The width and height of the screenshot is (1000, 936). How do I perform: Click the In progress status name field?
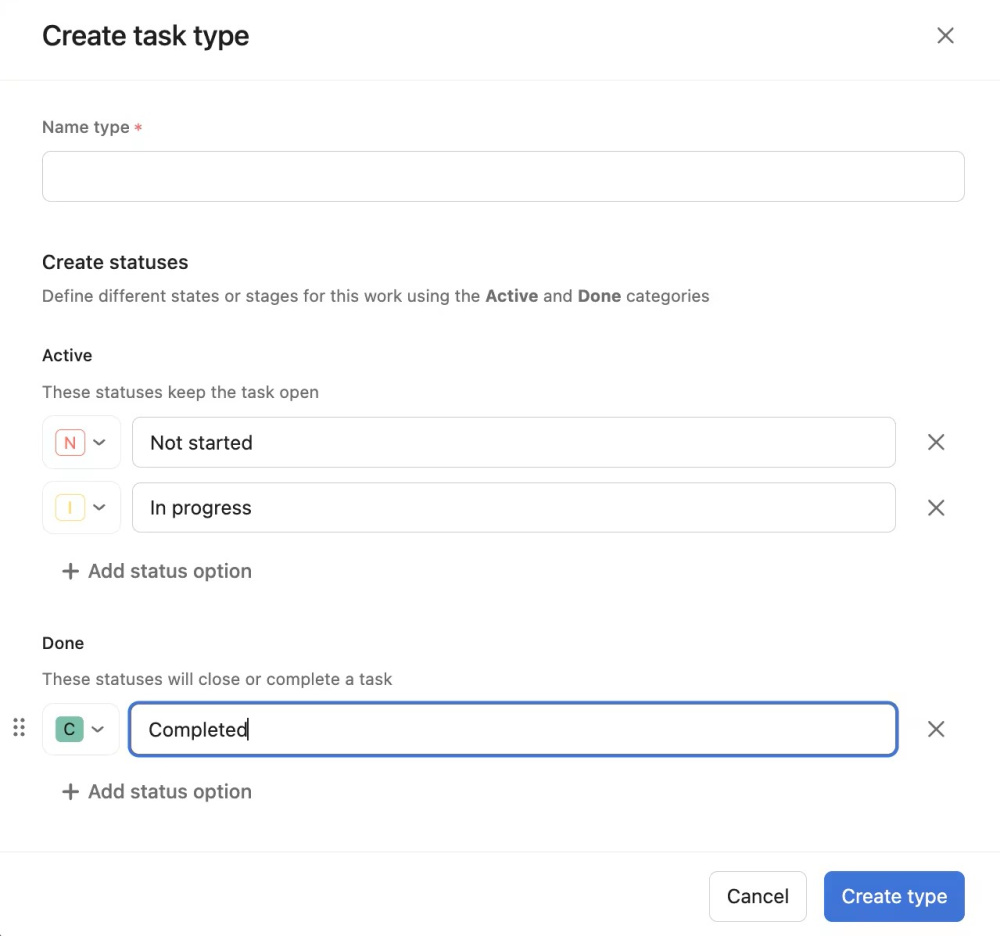tap(513, 508)
